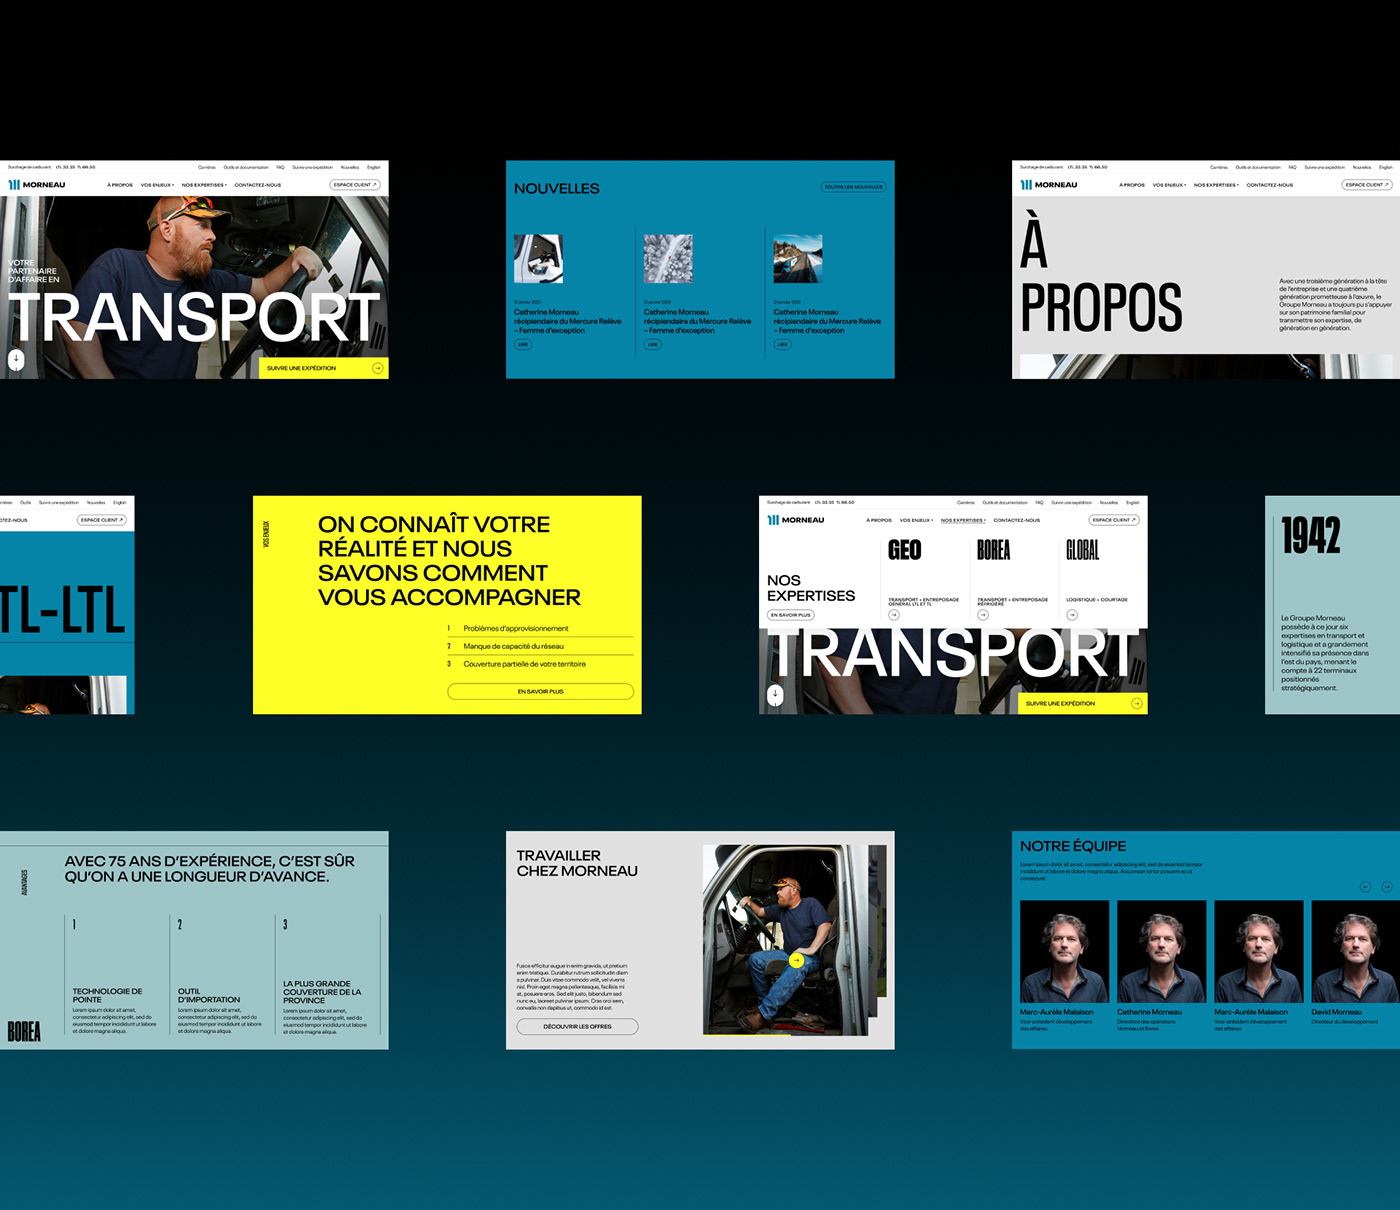Image resolution: width=1400 pixels, height=1210 pixels.
Task: Click the scroll-down arrow below the Nos Expertises menu
Action: 775,694
